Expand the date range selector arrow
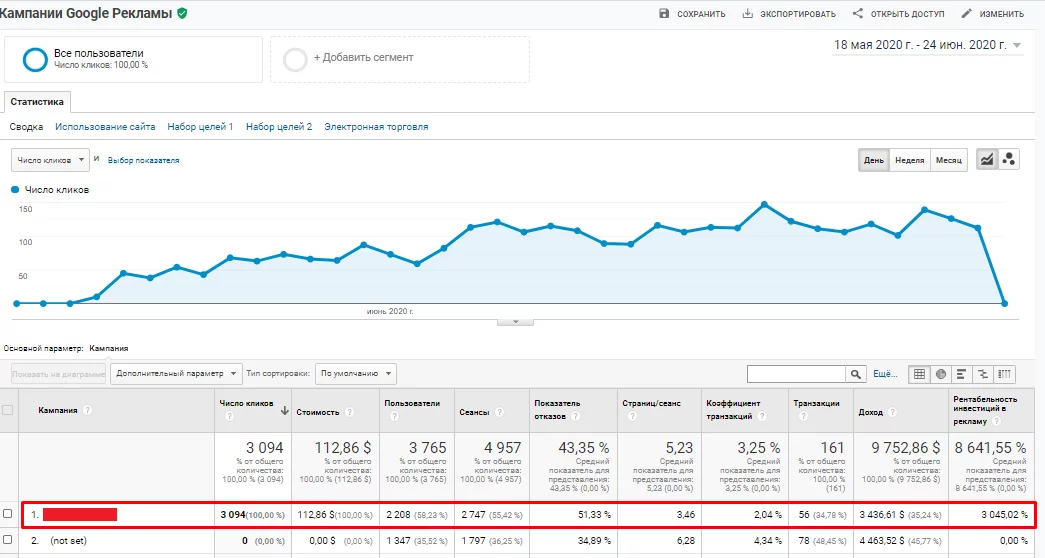 pos(1017,45)
